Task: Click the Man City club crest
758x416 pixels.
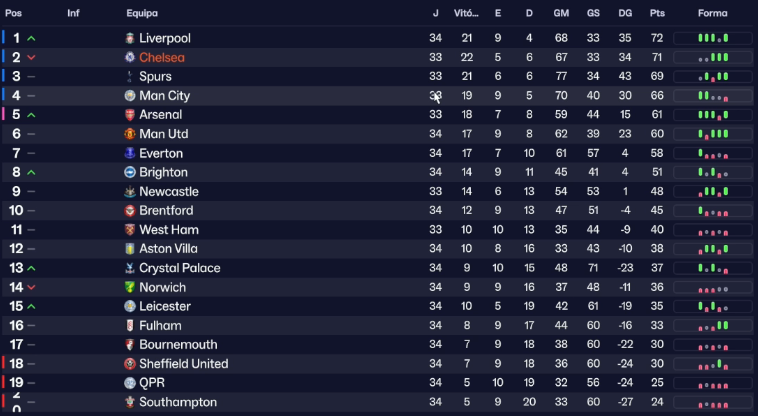Action: click(x=130, y=96)
